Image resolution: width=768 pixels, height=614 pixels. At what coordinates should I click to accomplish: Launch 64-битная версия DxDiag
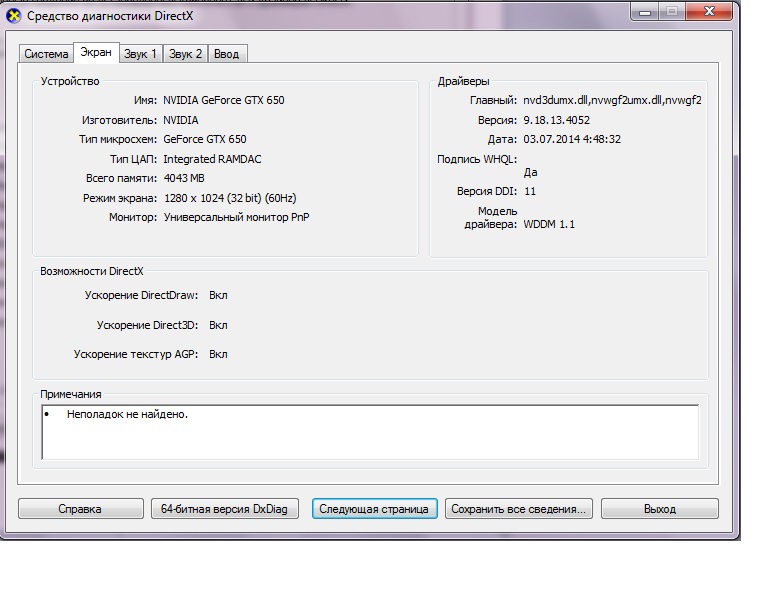point(224,509)
